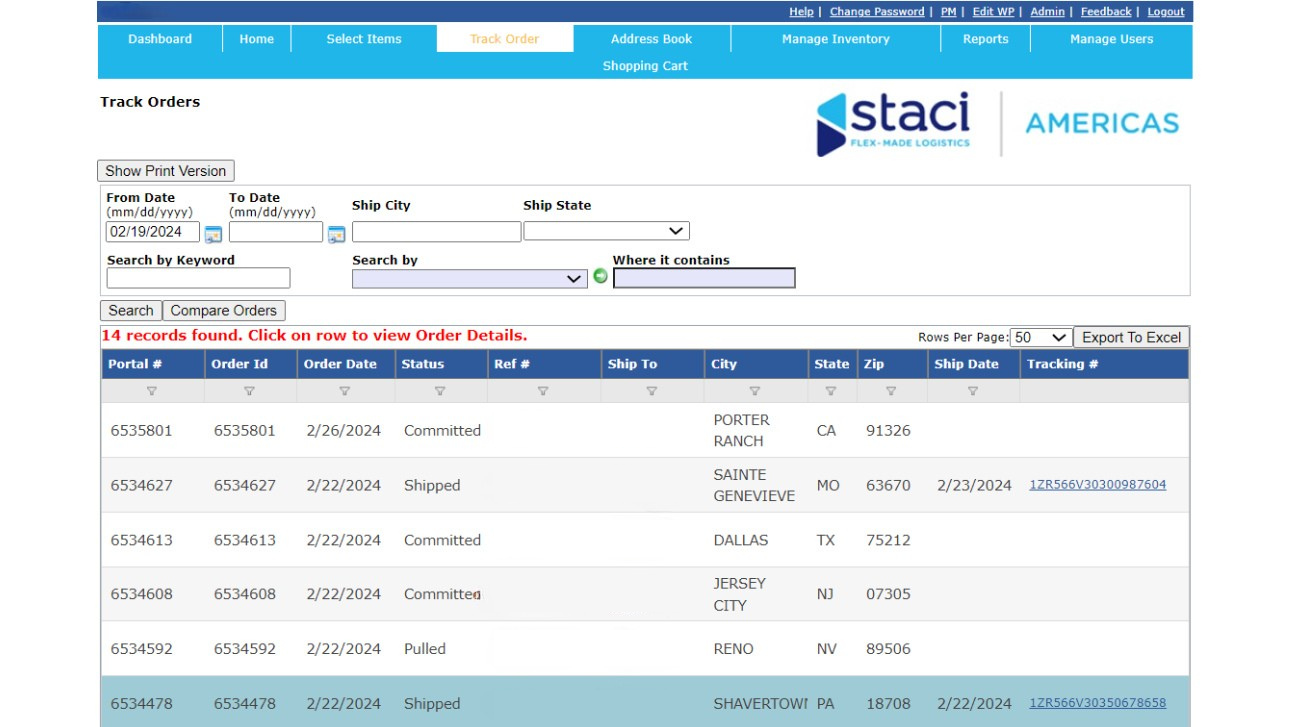Click the green go arrow beside Search by

tap(600, 276)
